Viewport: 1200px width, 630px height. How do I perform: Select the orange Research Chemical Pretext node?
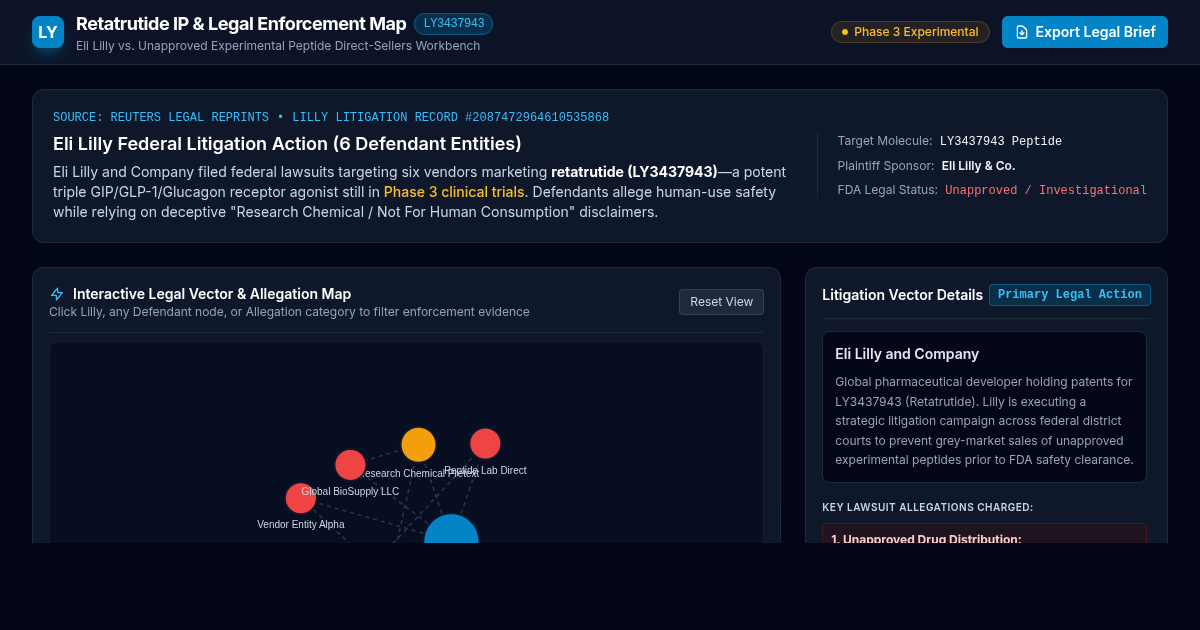click(x=418, y=445)
